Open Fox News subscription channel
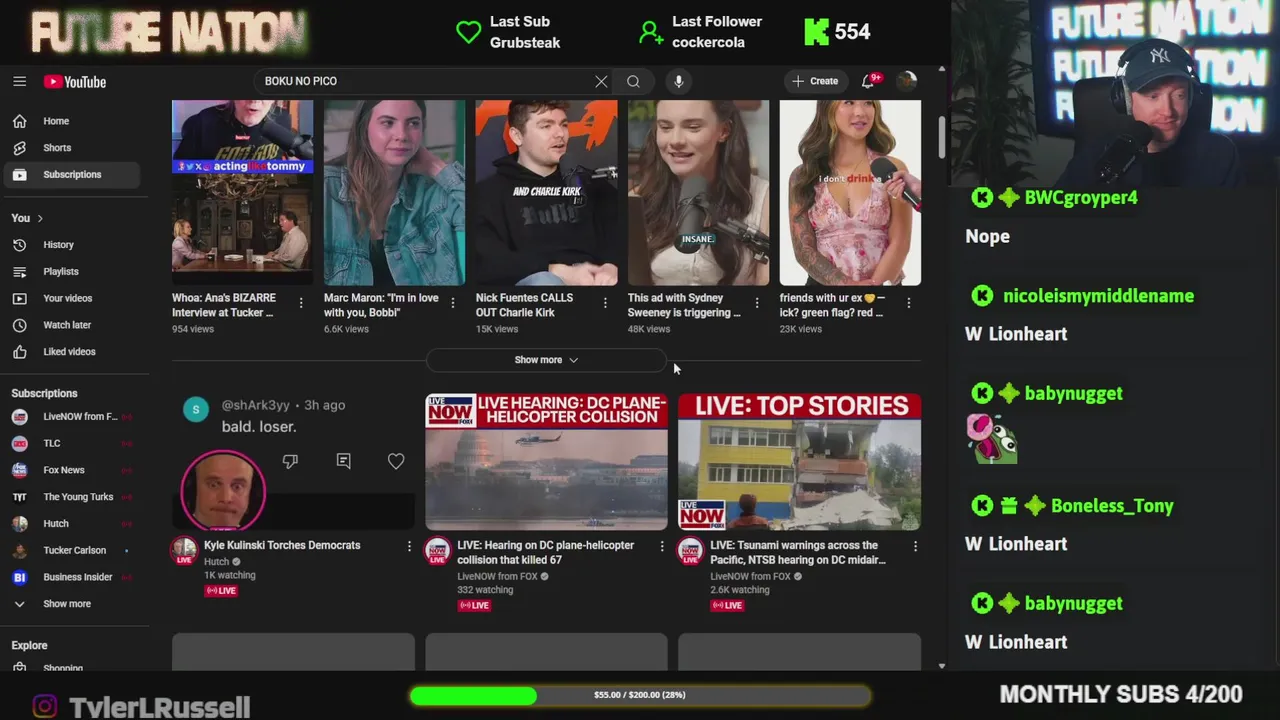Screen dimensions: 1280x720 tap(72, 470)
